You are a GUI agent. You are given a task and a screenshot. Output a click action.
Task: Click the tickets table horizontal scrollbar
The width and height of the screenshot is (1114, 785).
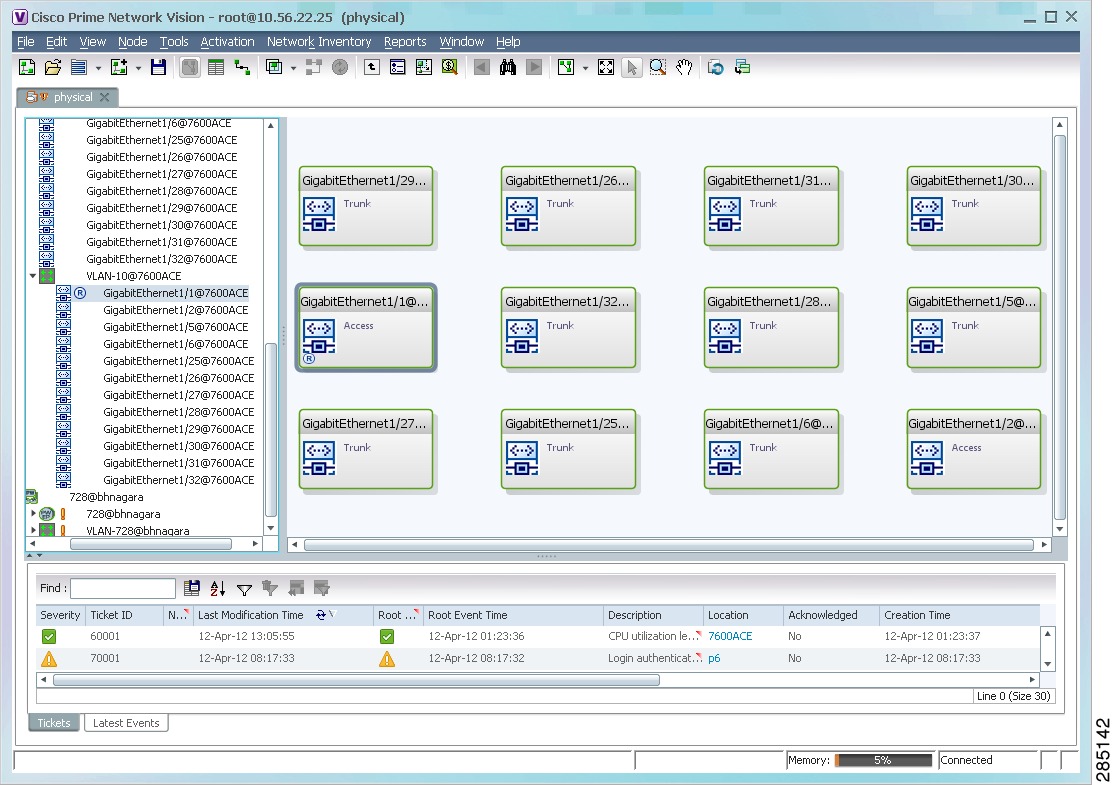point(357,680)
